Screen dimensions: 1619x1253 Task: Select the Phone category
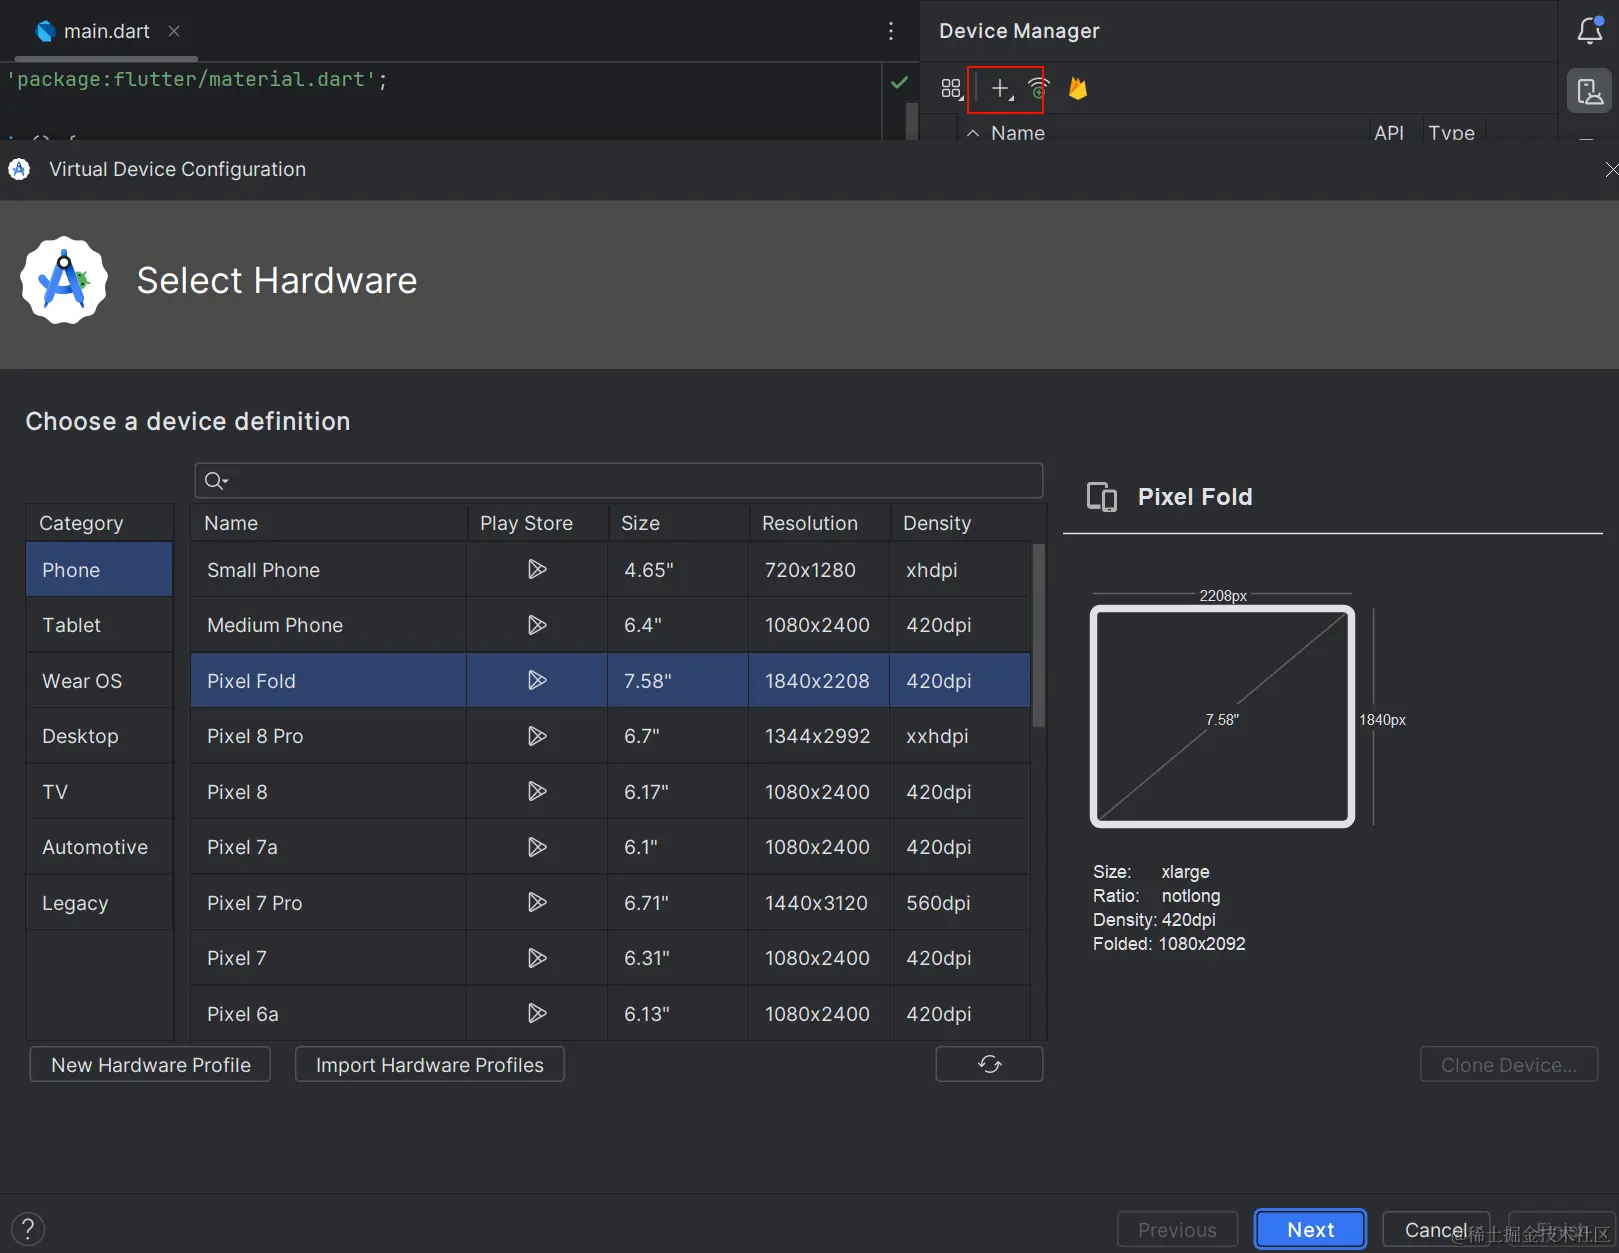pos(99,570)
